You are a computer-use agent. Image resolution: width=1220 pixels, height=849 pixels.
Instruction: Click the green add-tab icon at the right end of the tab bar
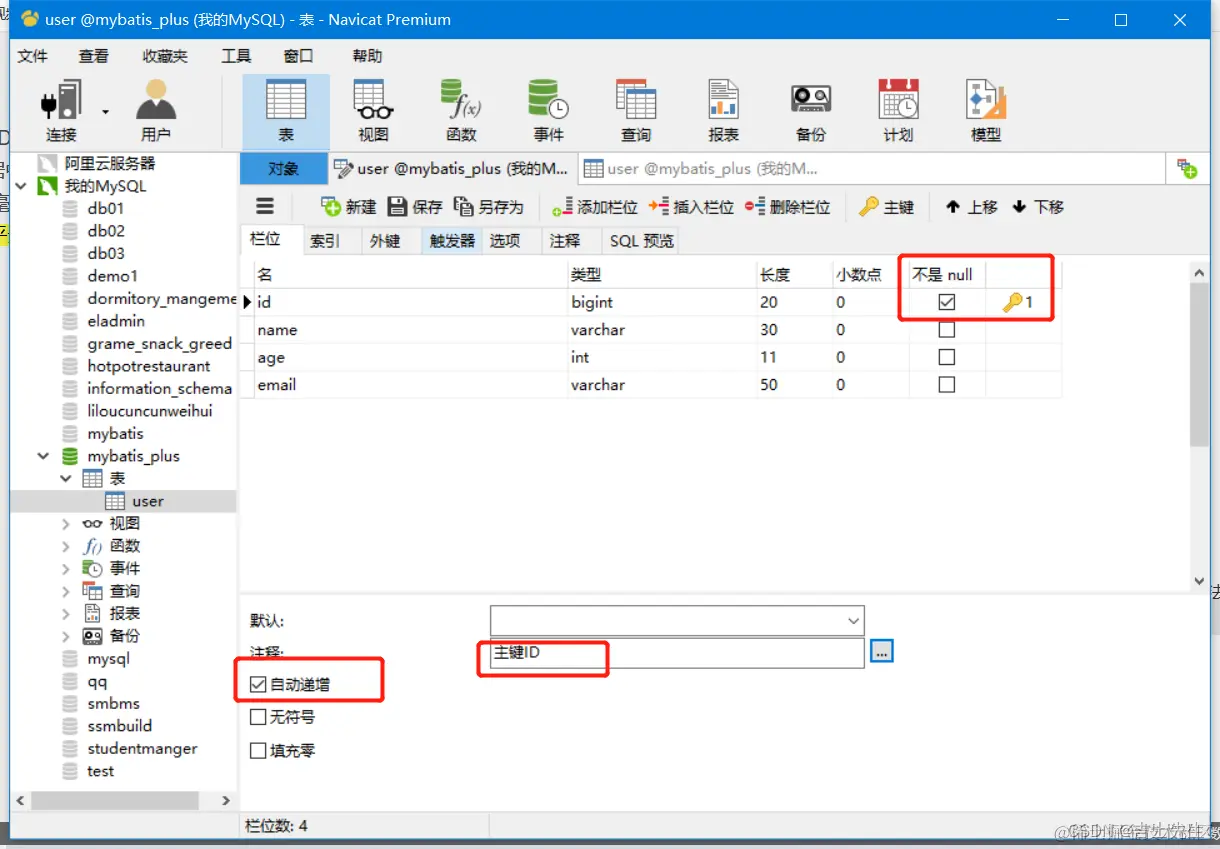(1187, 169)
